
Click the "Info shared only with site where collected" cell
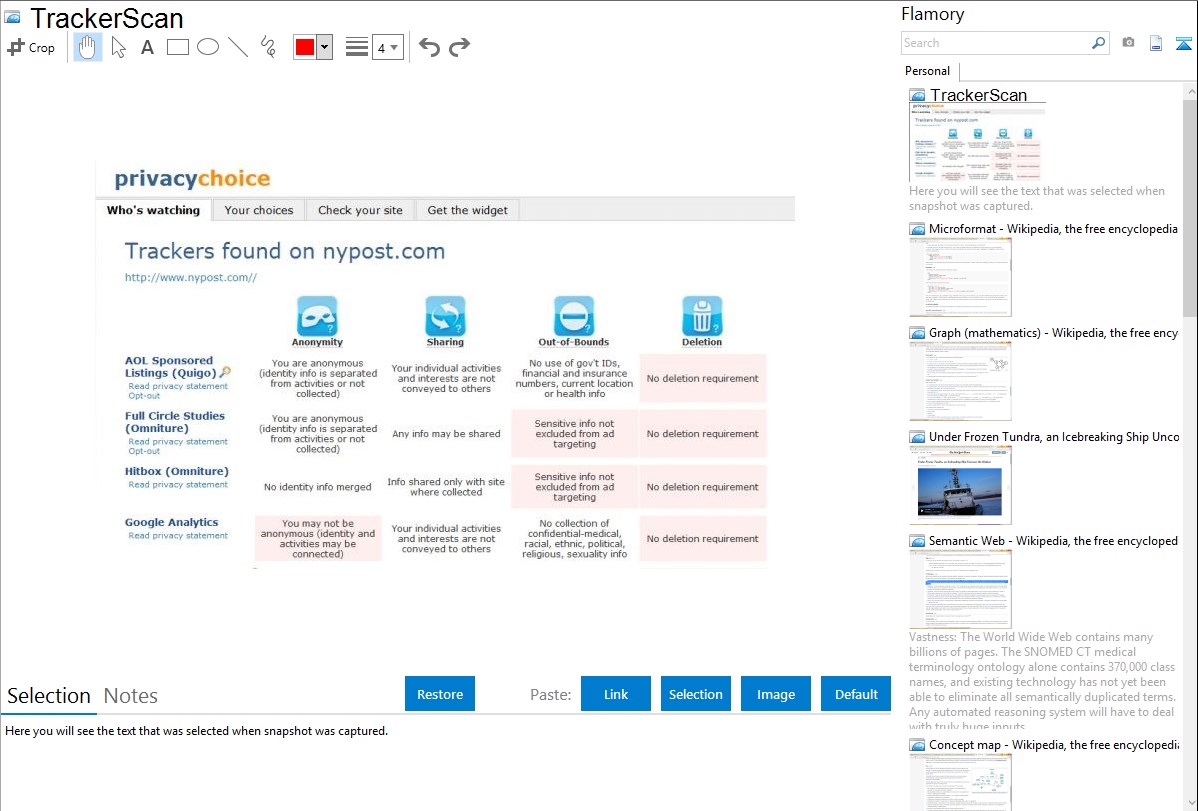(446, 487)
